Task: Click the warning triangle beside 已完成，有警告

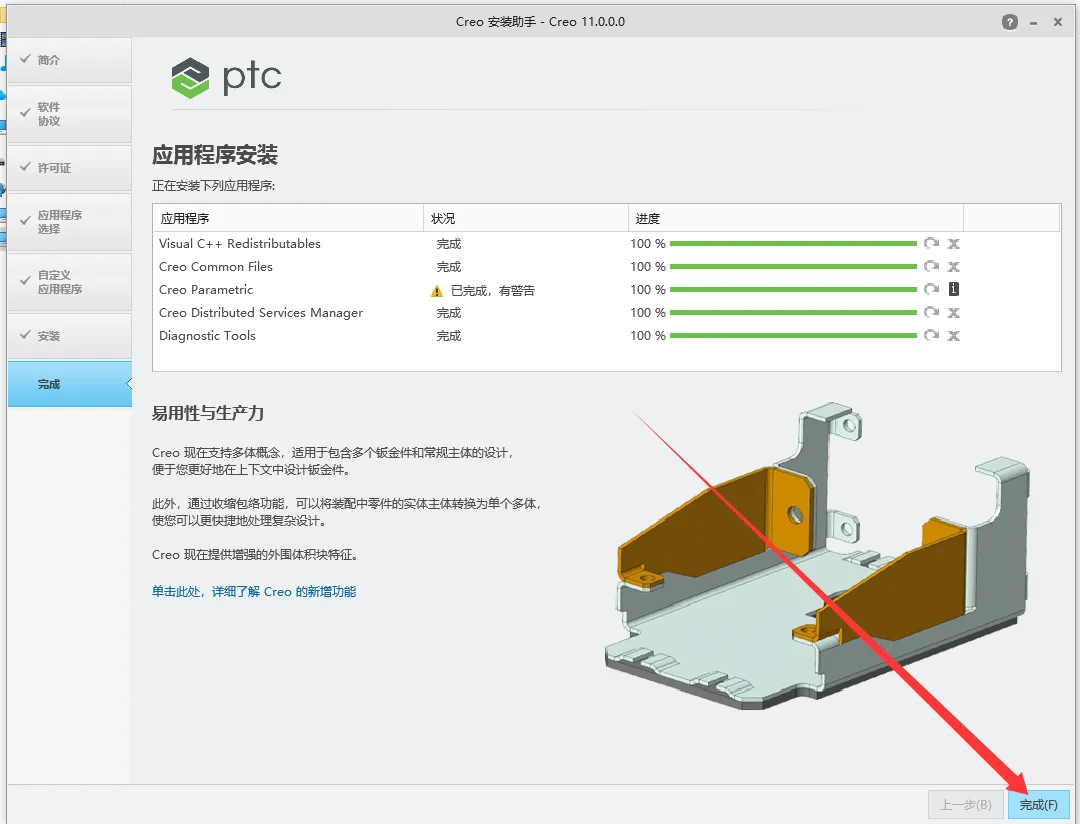Action: (437, 291)
